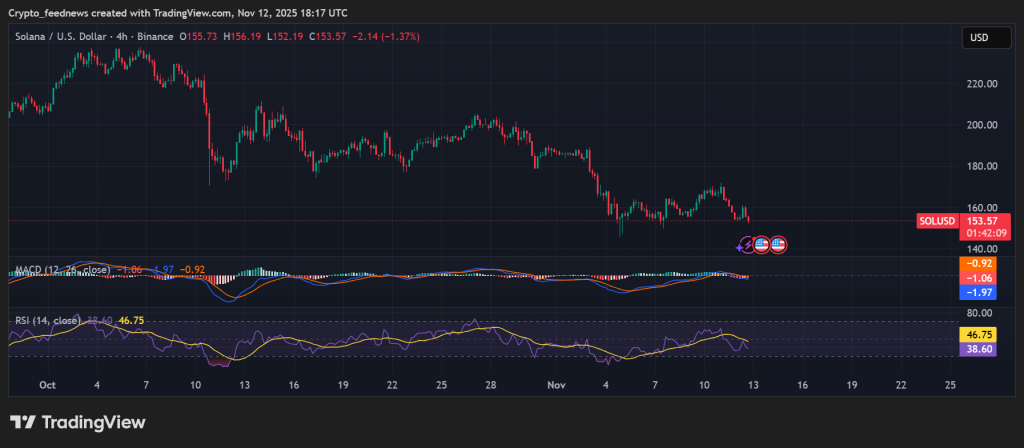This screenshot has height=448, width=1024.
Task: Click the blue -1.97 MACD value tag
Action: [x=978, y=292]
